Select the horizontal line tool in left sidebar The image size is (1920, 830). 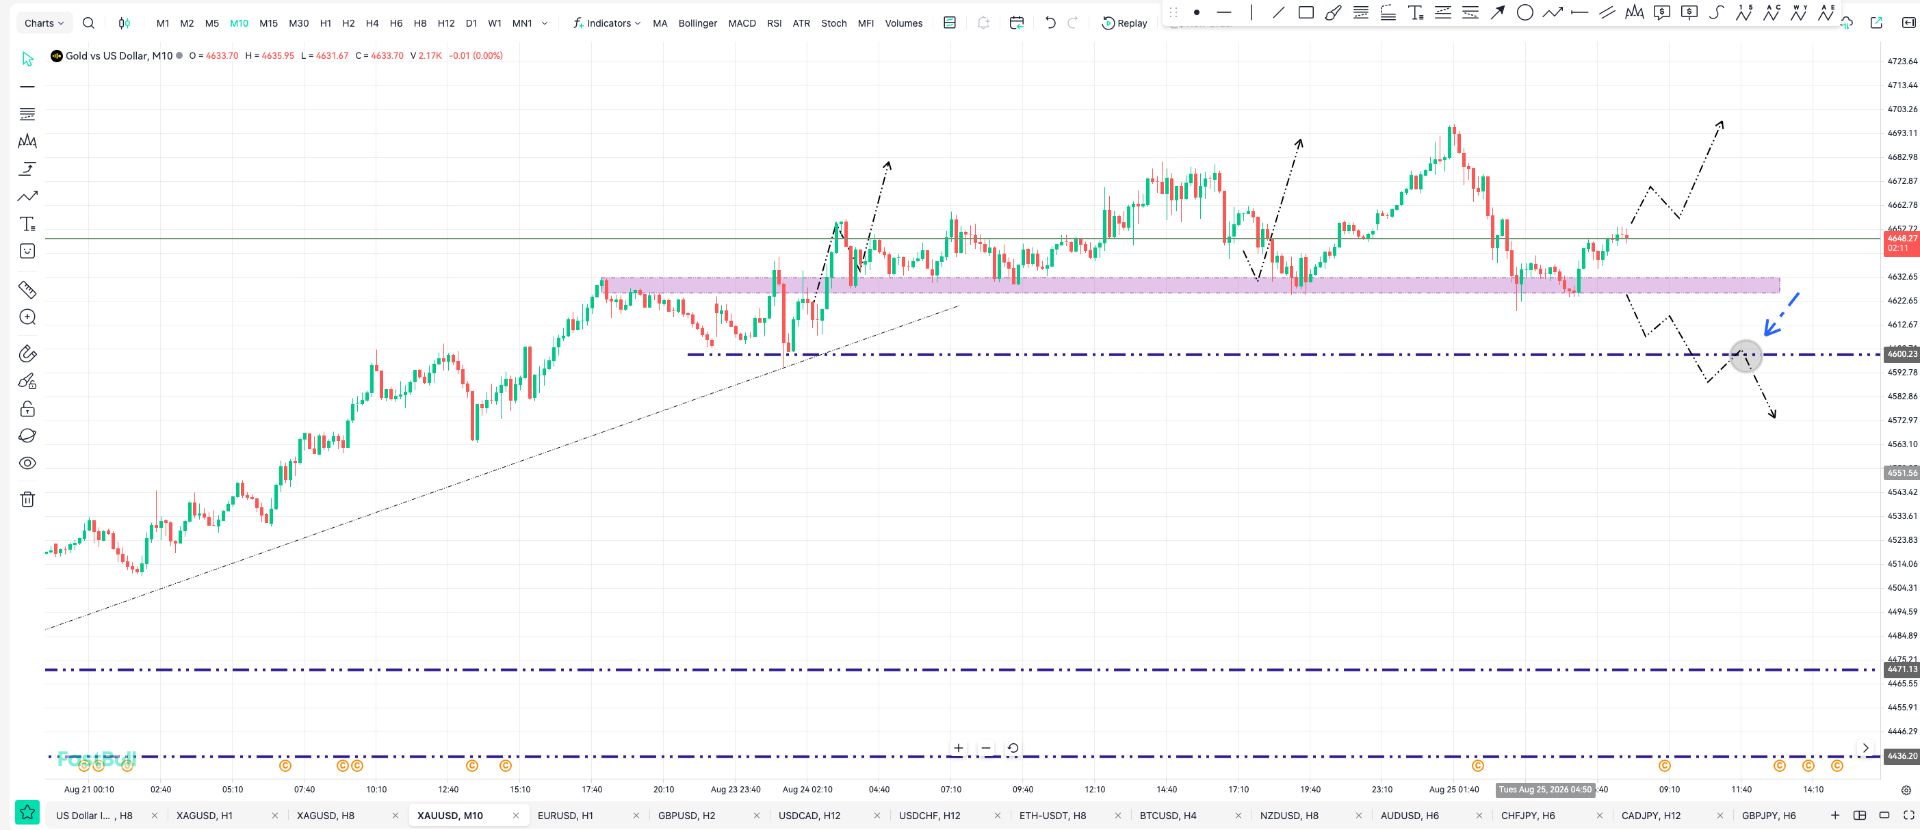pos(27,87)
